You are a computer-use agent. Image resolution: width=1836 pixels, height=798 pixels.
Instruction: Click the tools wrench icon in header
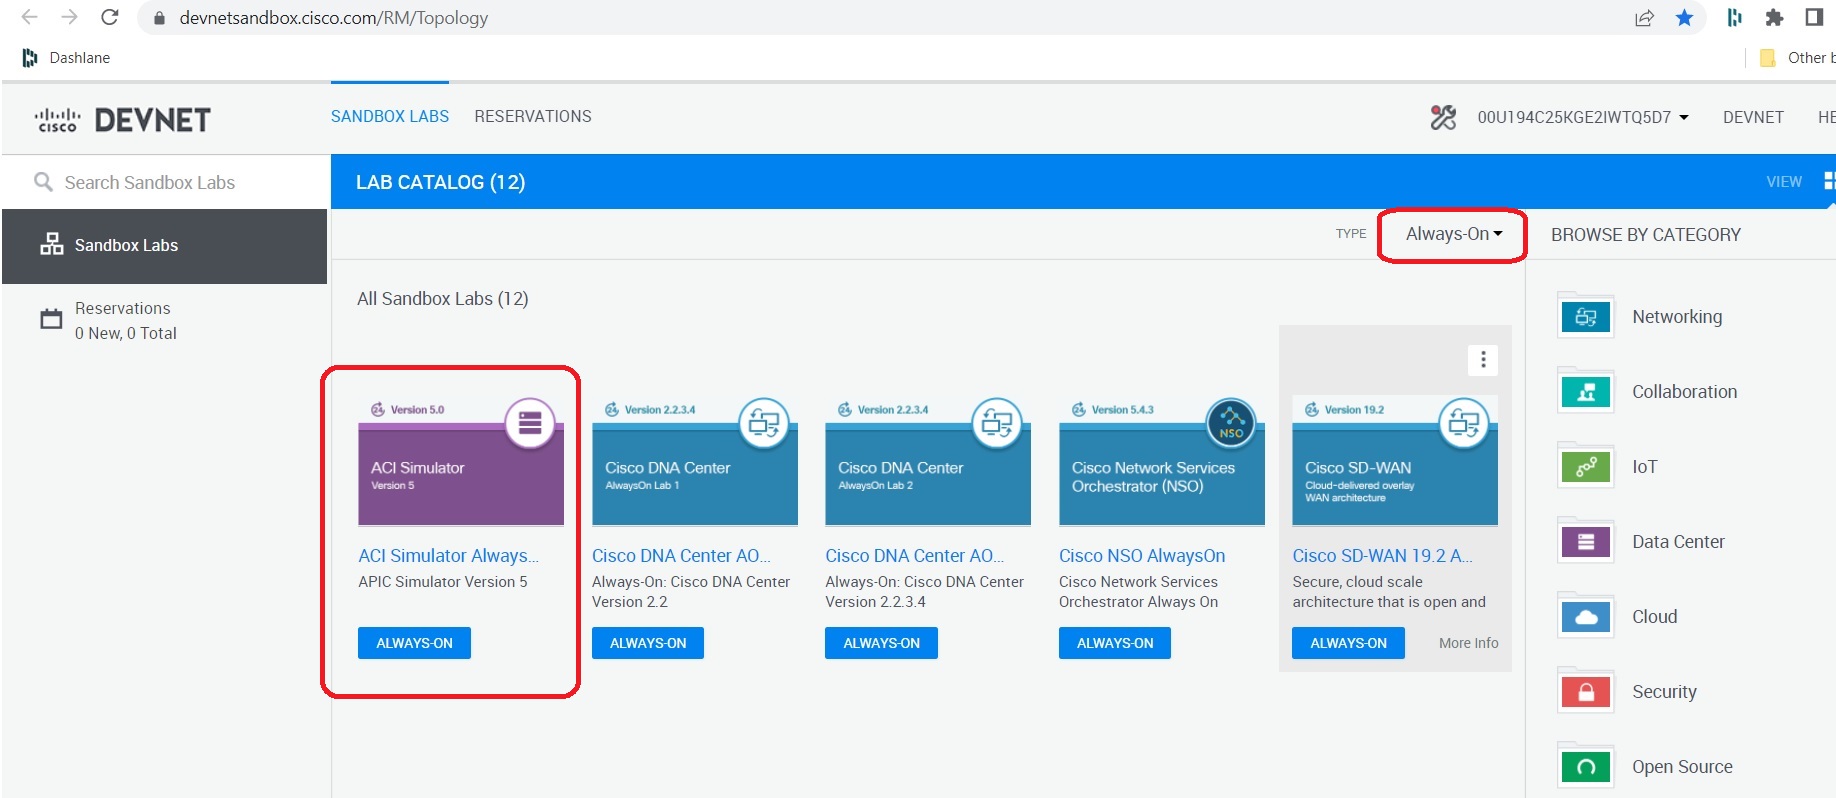[1443, 118]
